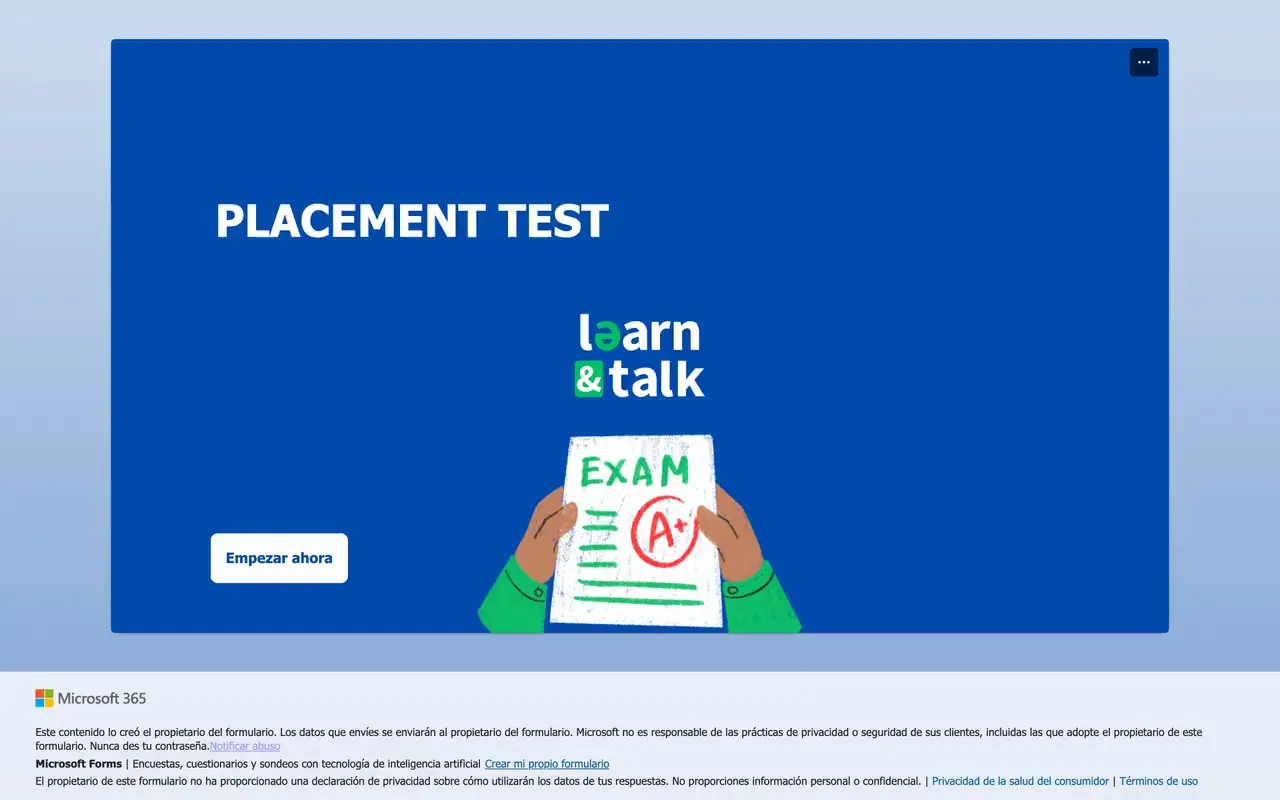Follow the Crear mi propio formulario link

(547, 764)
